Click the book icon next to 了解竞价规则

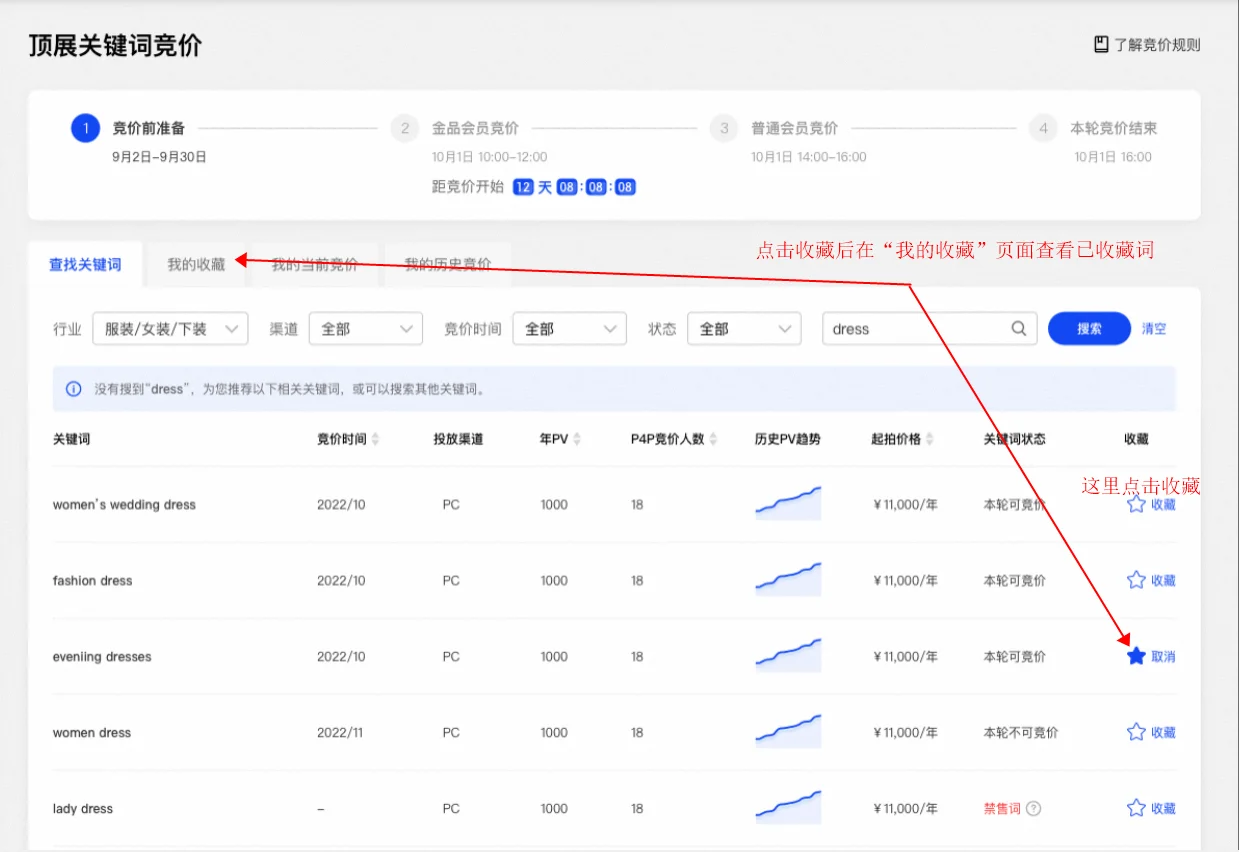tap(1101, 45)
